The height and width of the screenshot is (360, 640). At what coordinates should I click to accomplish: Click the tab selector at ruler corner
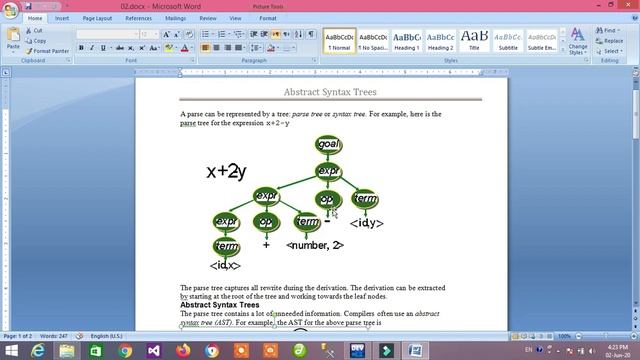(x=6, y=73)
